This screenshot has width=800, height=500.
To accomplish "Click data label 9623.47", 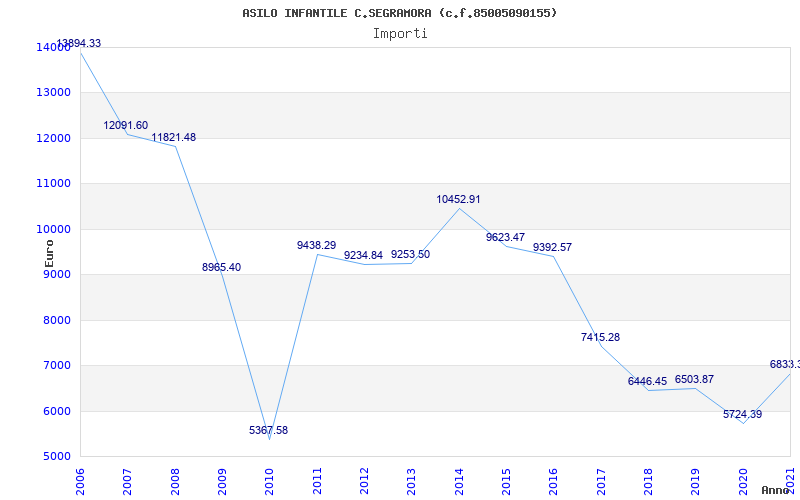I will 505,237.
